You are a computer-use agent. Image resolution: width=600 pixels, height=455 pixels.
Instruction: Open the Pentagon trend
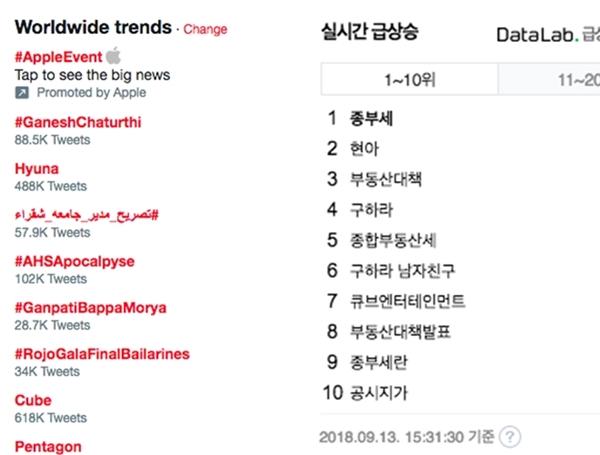48,446
